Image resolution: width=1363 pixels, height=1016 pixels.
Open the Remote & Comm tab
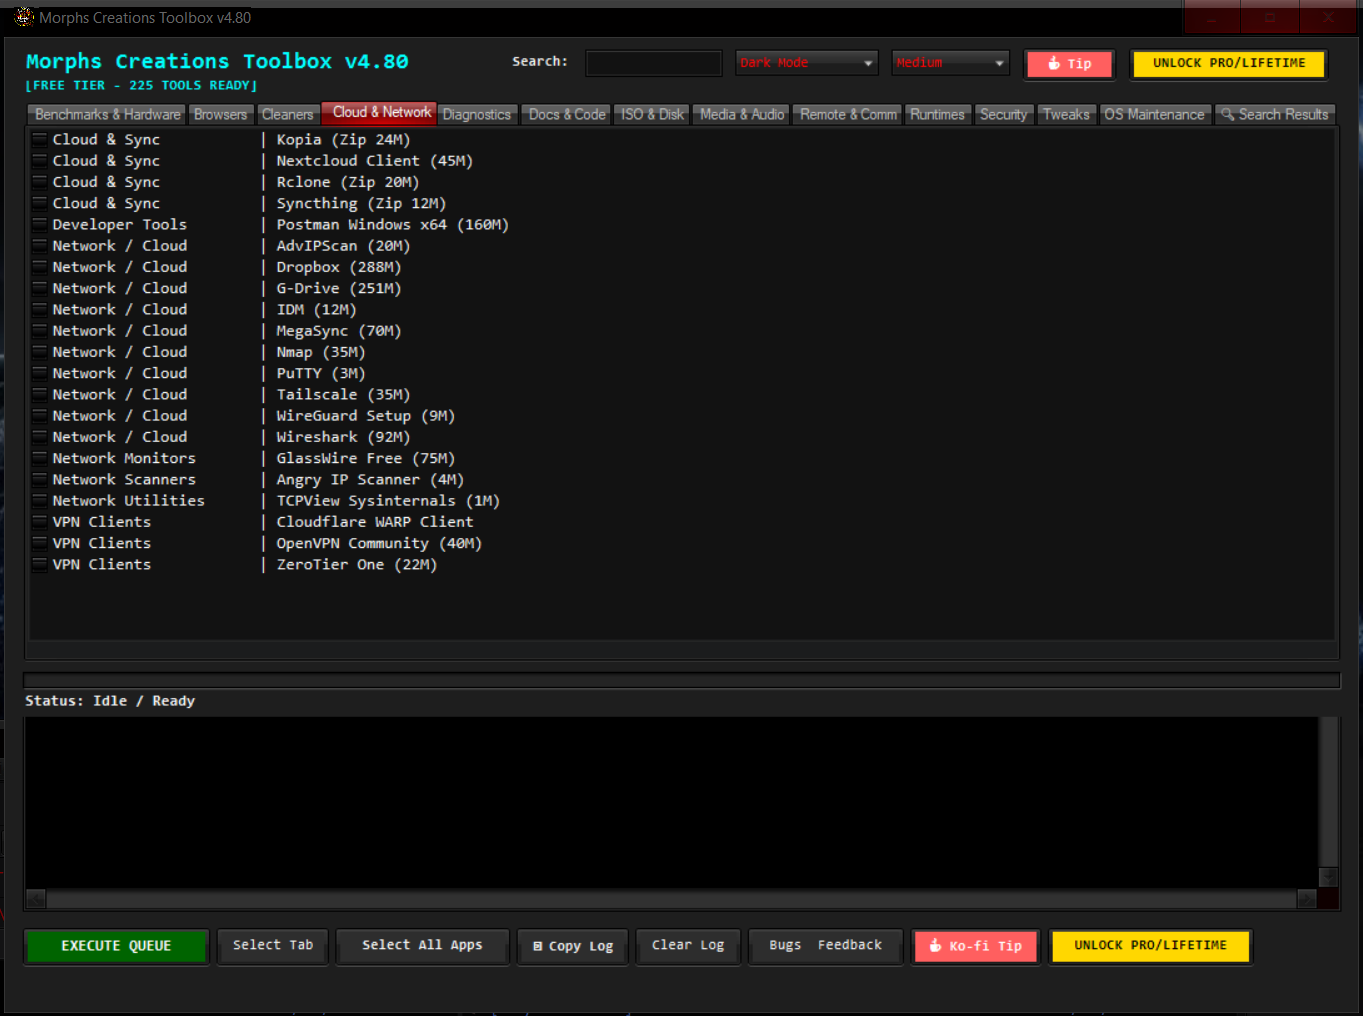(x=848, y=115)
